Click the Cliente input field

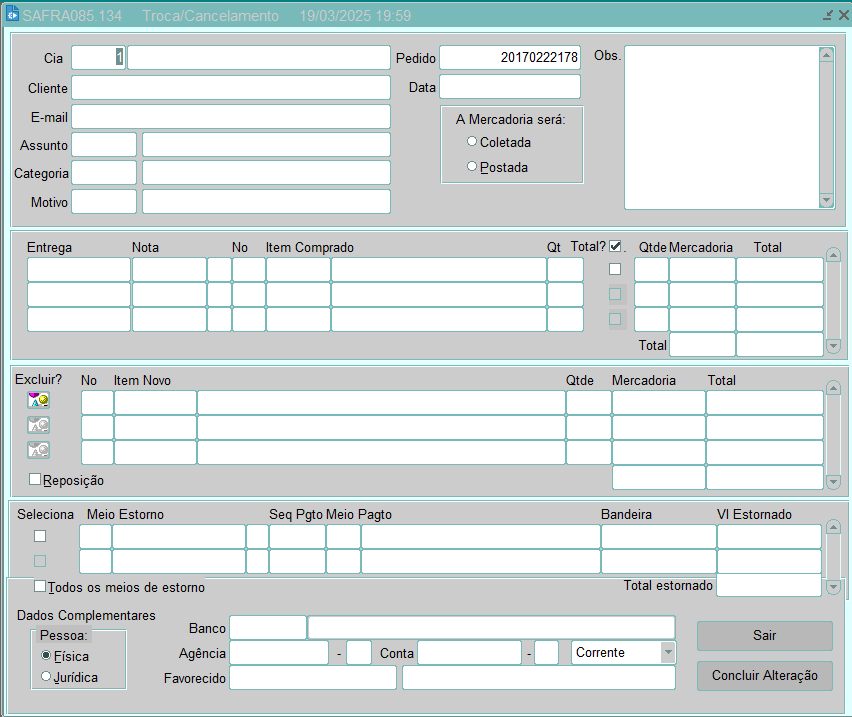click(x=230, y=88)
